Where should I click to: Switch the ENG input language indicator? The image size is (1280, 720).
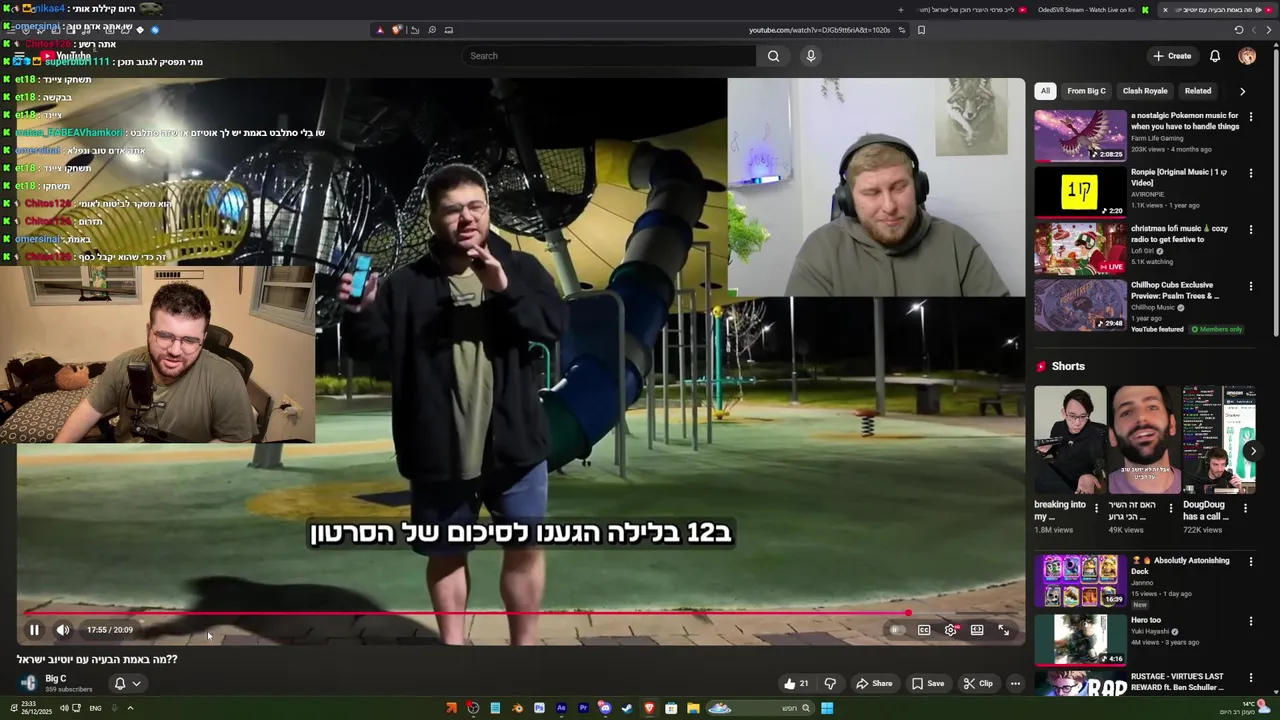tap(95, 708)
